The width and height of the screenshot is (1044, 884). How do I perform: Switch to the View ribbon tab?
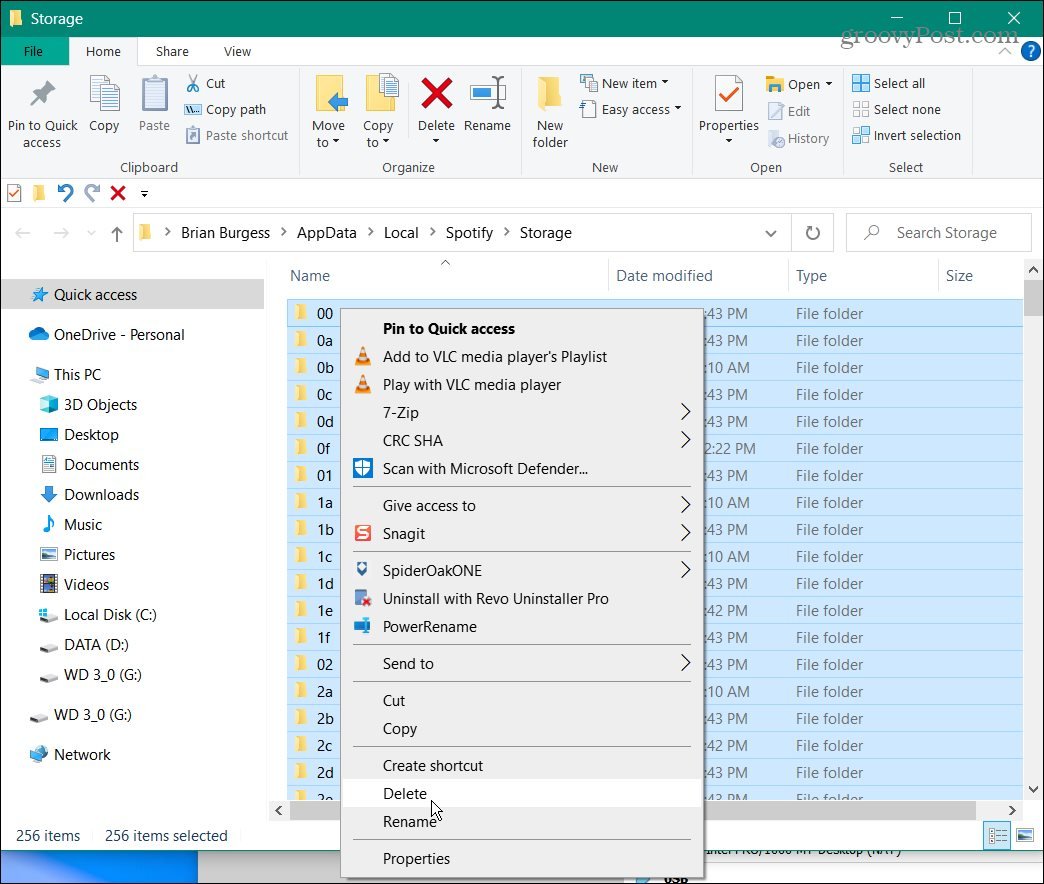237,51
